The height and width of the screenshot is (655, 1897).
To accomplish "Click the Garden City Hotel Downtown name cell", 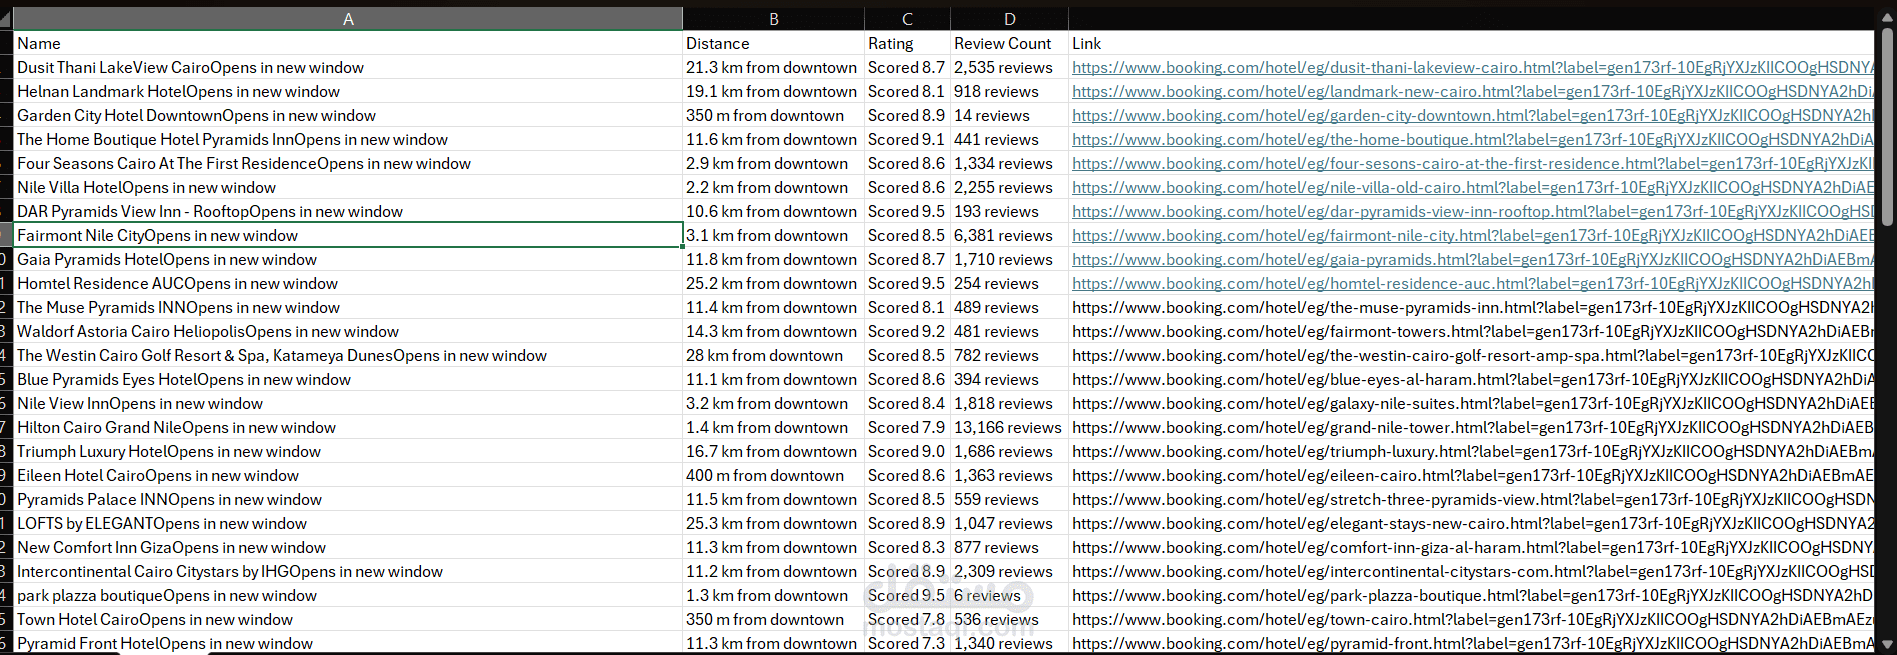I will (348, 115).
